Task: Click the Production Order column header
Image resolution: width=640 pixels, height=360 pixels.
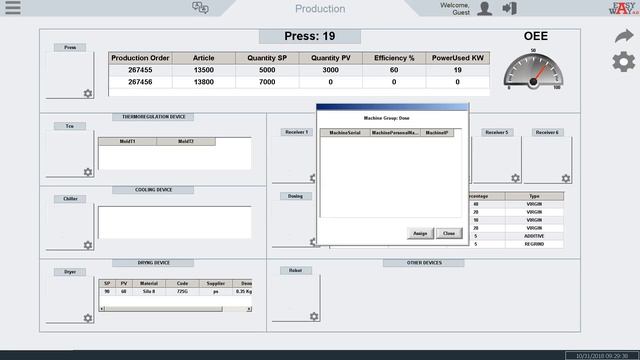Action: coord(140,58)
